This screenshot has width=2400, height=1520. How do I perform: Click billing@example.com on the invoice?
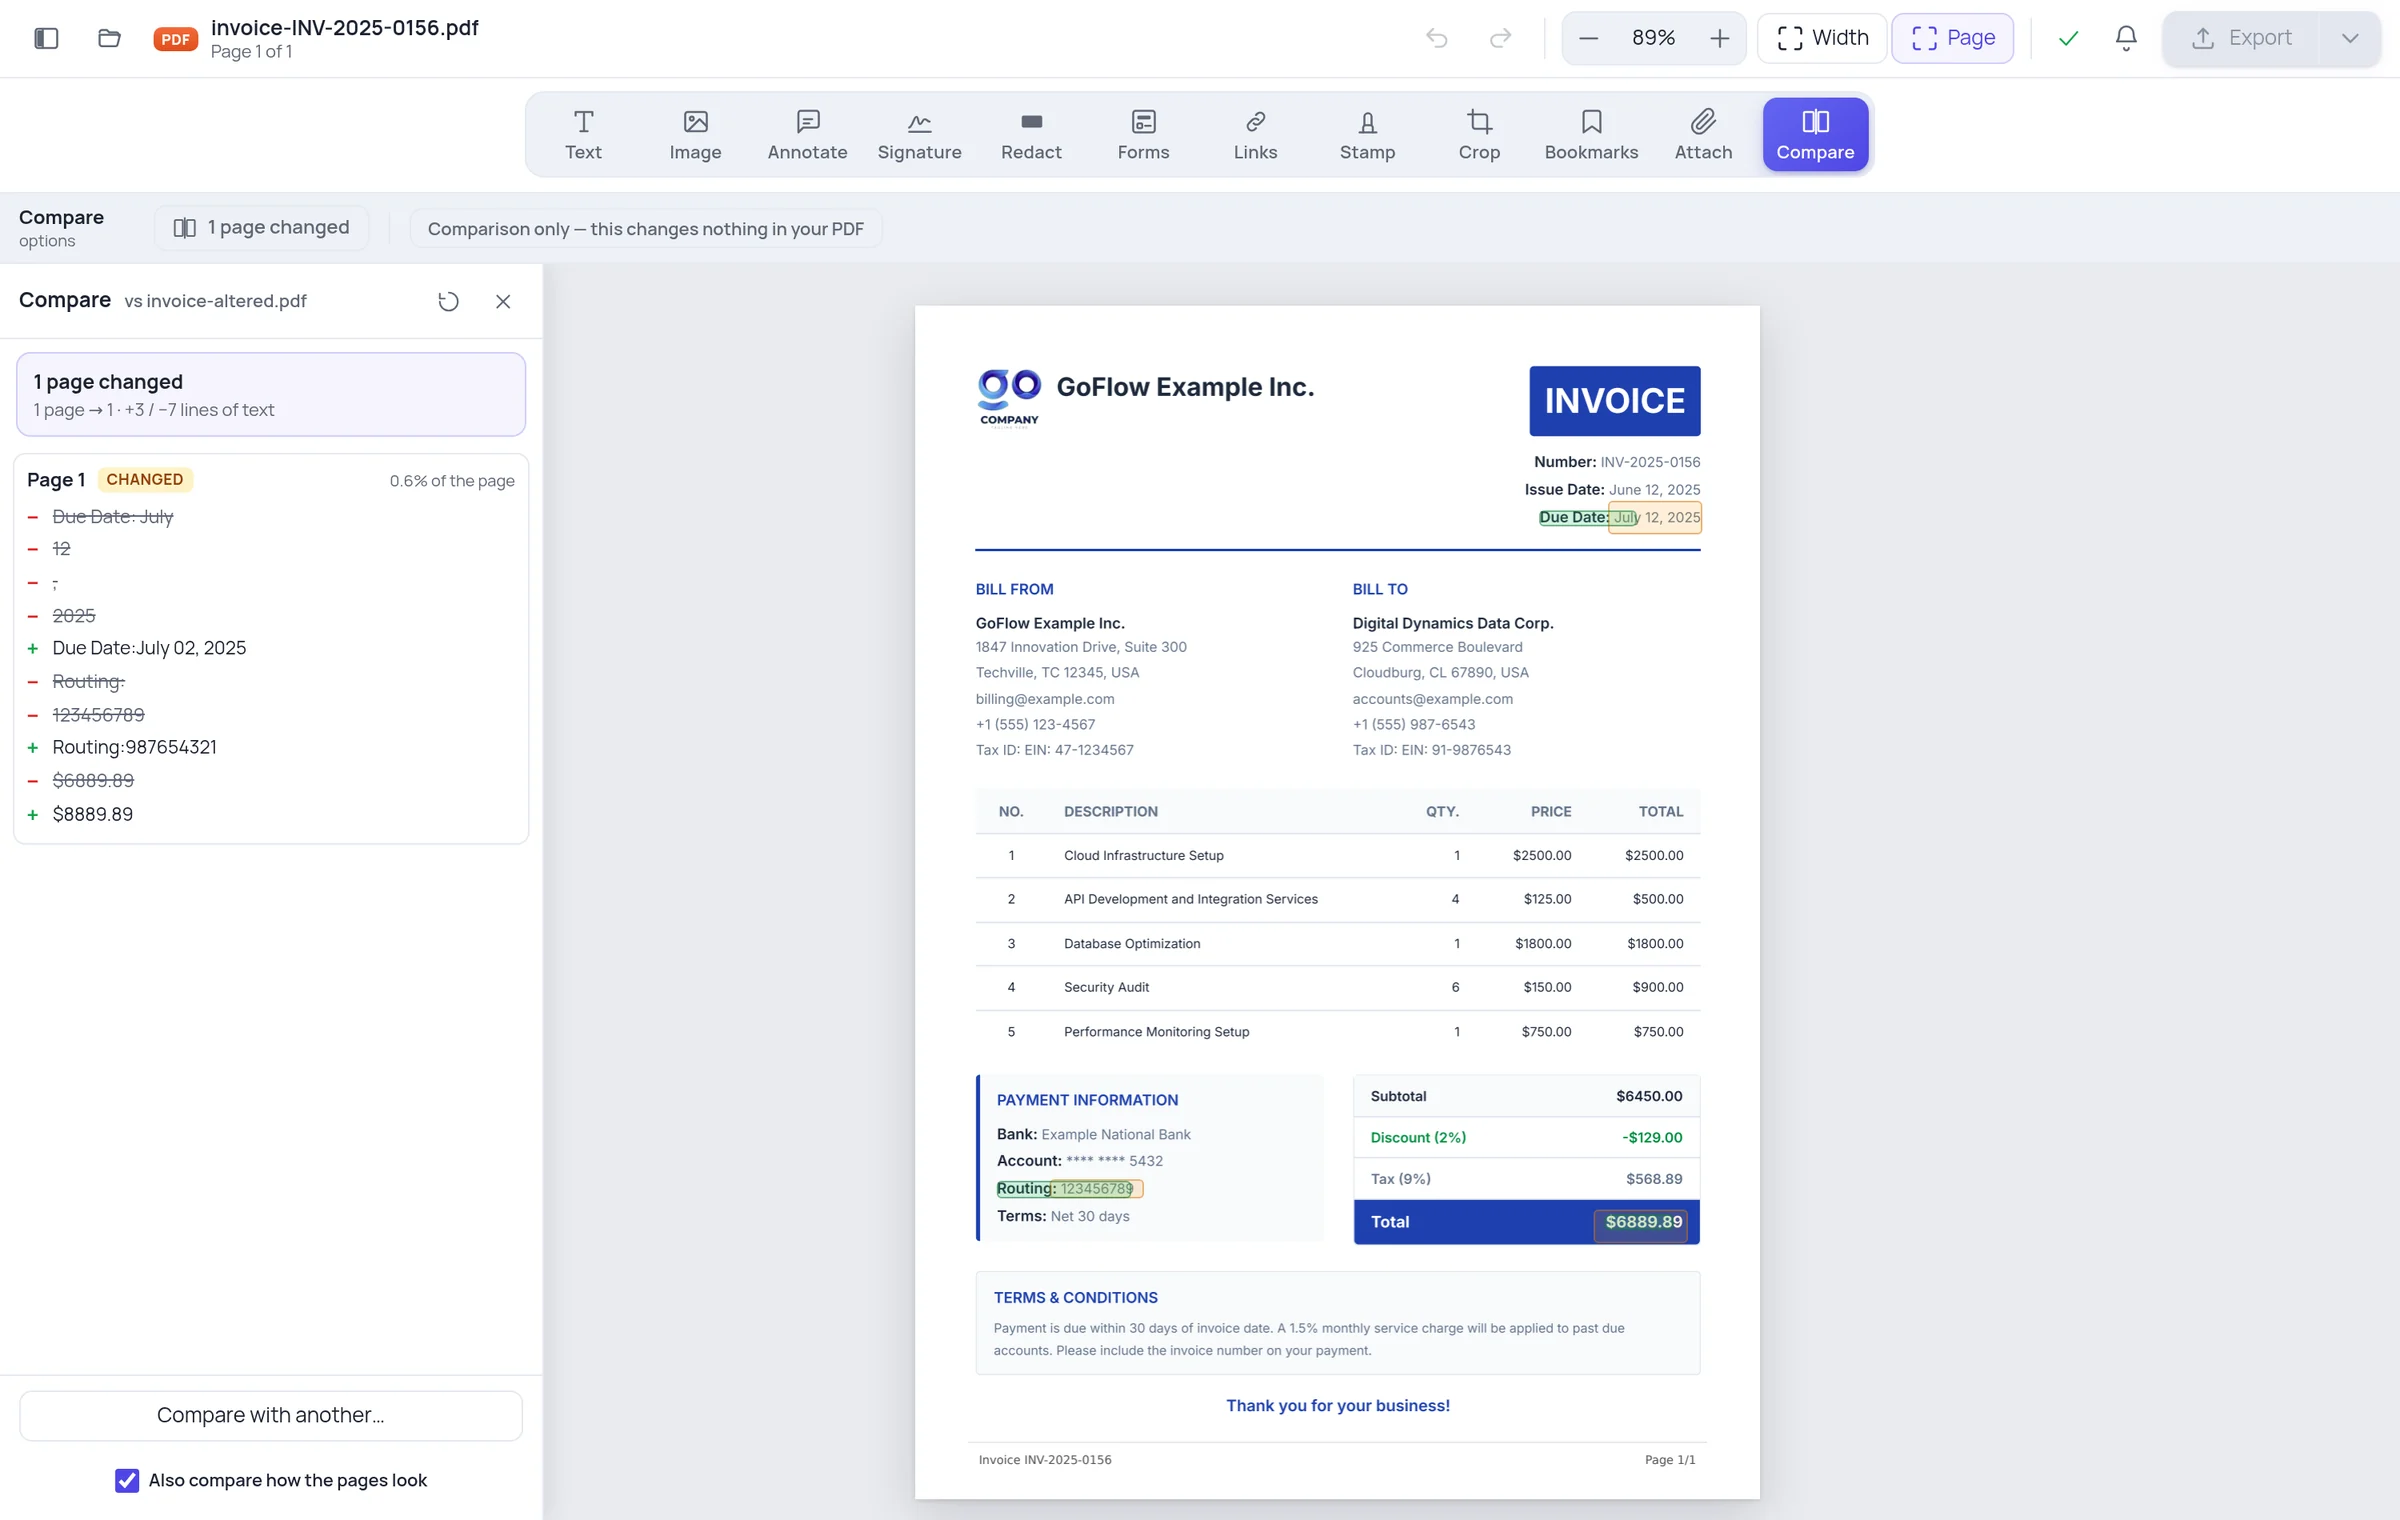coord(1045,699)
